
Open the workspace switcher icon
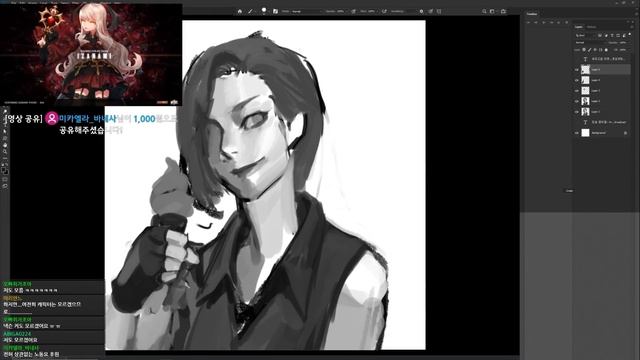click(x=492, y=11)
